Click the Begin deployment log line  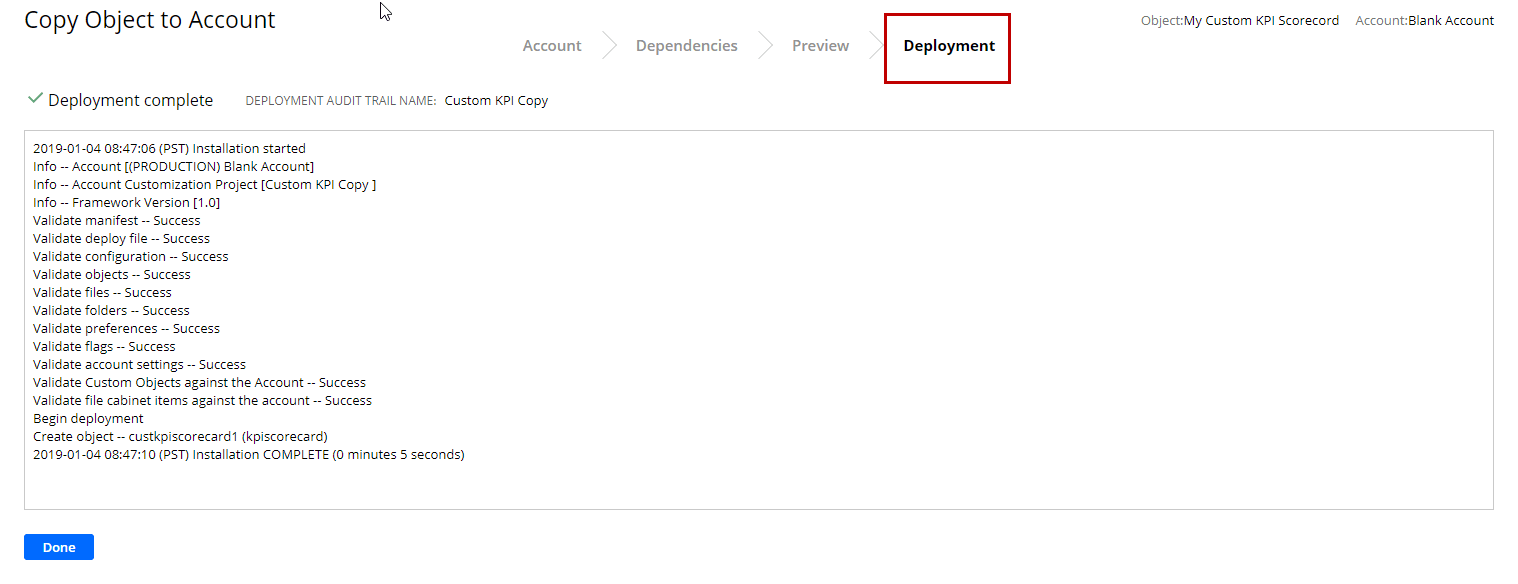[x=88, y=419]
